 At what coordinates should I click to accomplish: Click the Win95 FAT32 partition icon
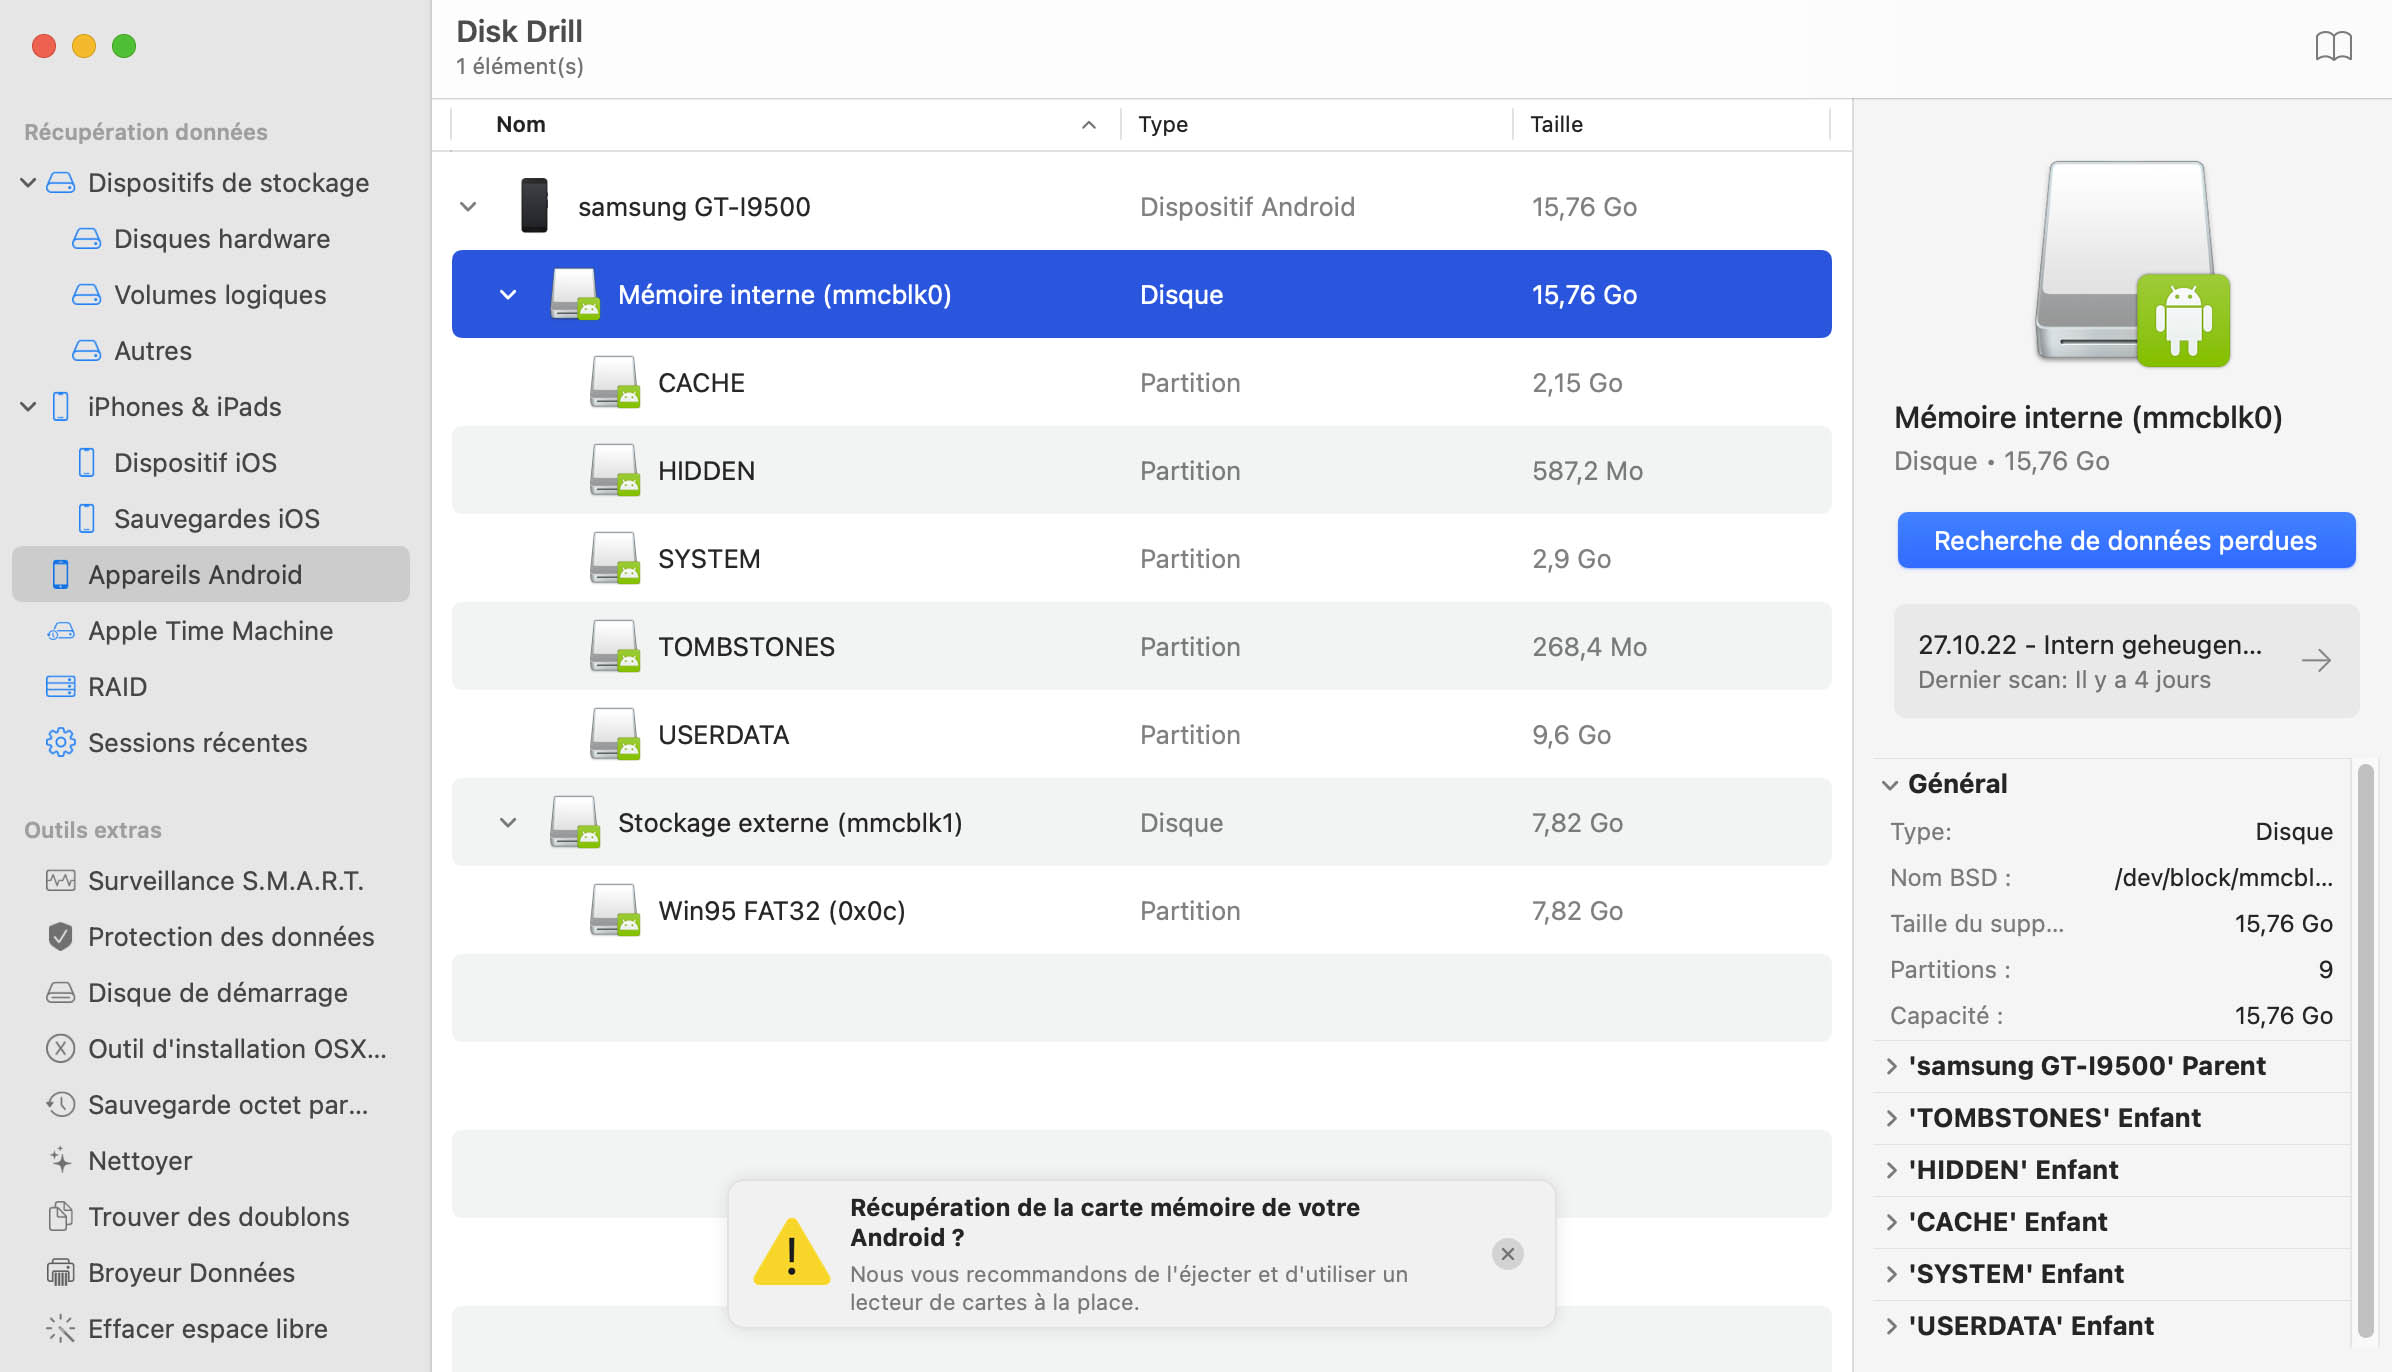coord(614,910)
